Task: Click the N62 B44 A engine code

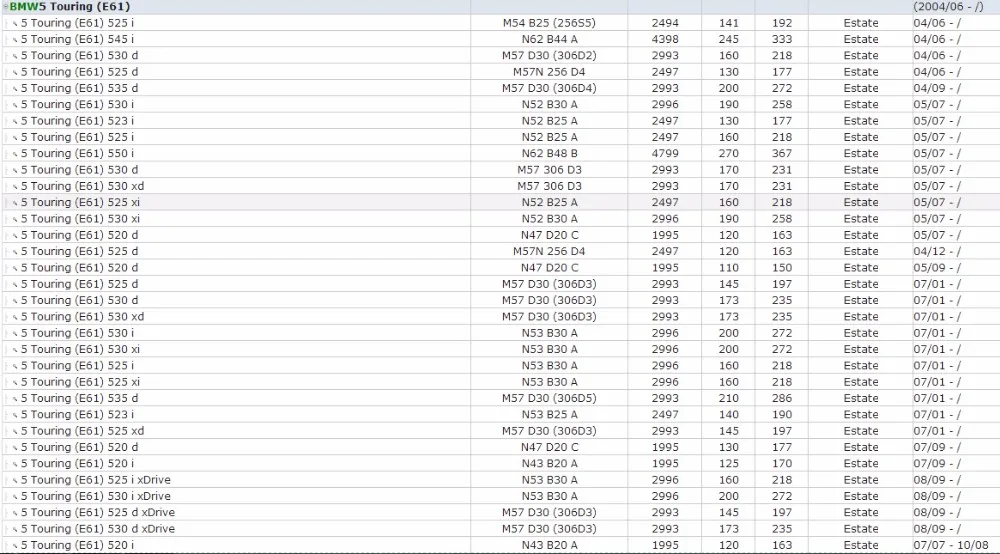Action: pyautogui.click(x=549, y=39)
